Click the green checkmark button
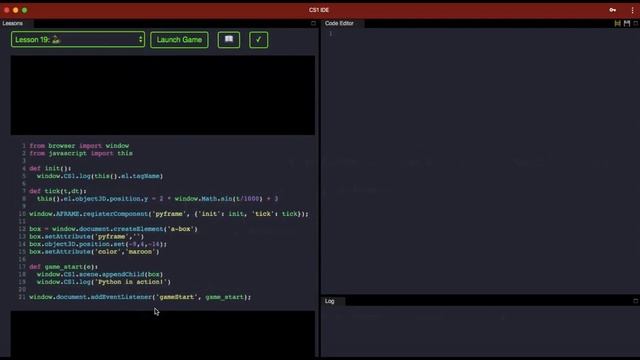The height and width of the screenshot is (360, 640). click(258, 40)
